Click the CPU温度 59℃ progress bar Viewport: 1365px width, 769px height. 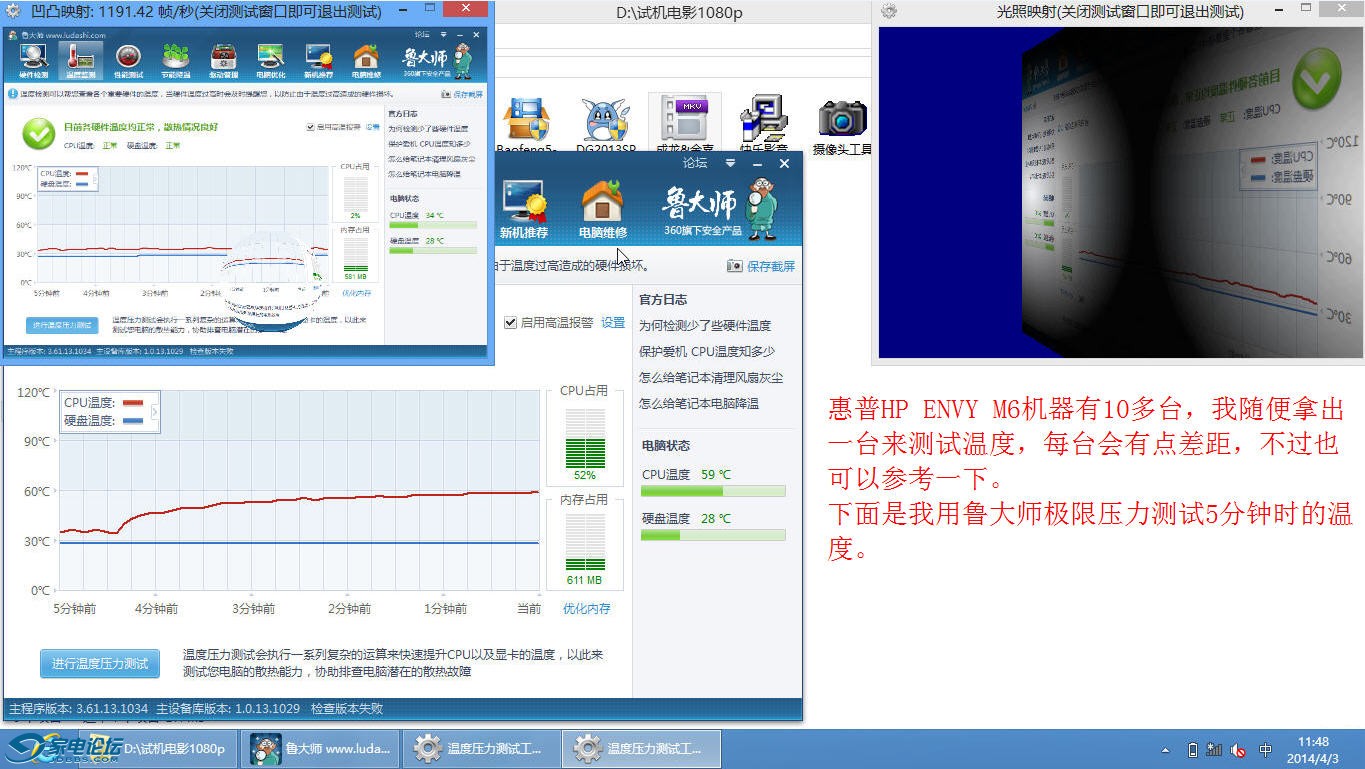[713, 491]
